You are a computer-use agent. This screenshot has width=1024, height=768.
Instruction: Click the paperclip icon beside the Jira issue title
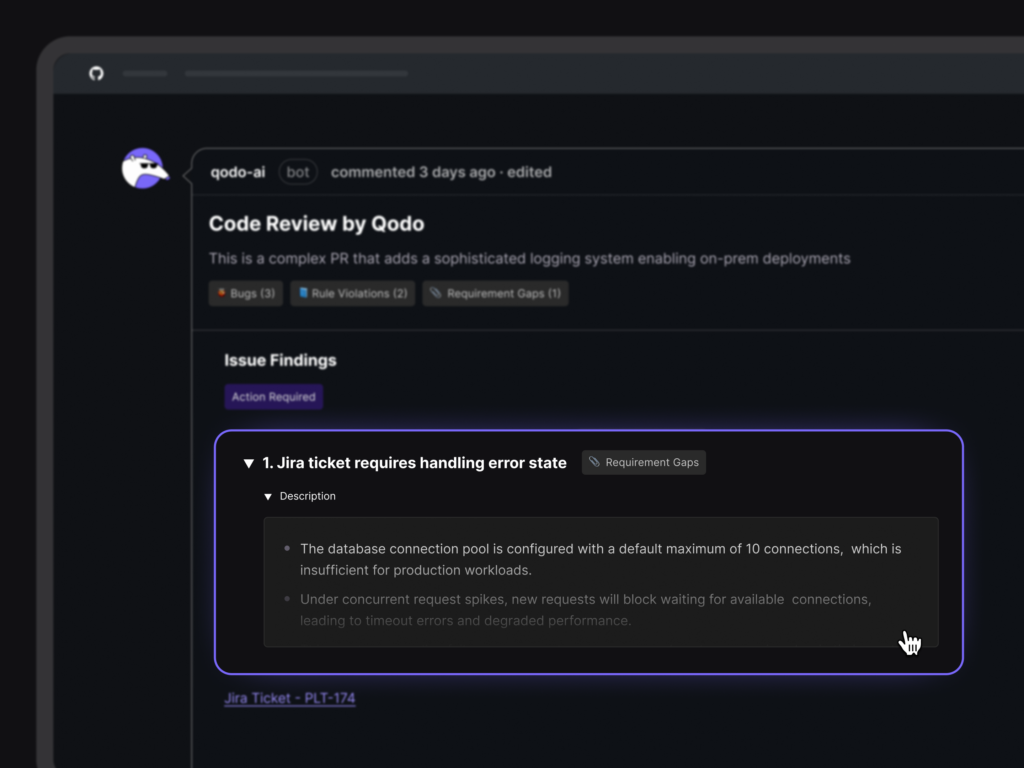click(x=594, y=463)
